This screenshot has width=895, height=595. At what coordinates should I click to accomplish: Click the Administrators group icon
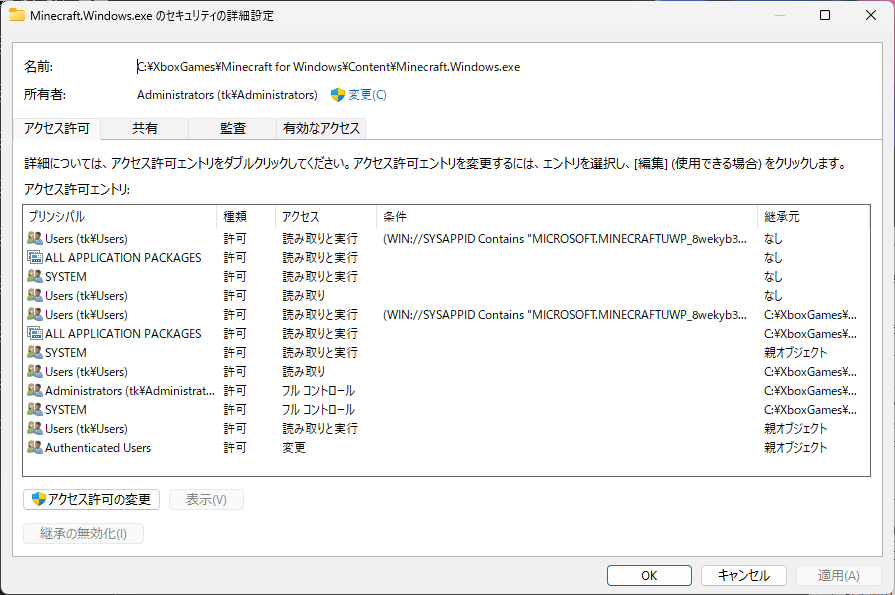click(x=32, y=390)
